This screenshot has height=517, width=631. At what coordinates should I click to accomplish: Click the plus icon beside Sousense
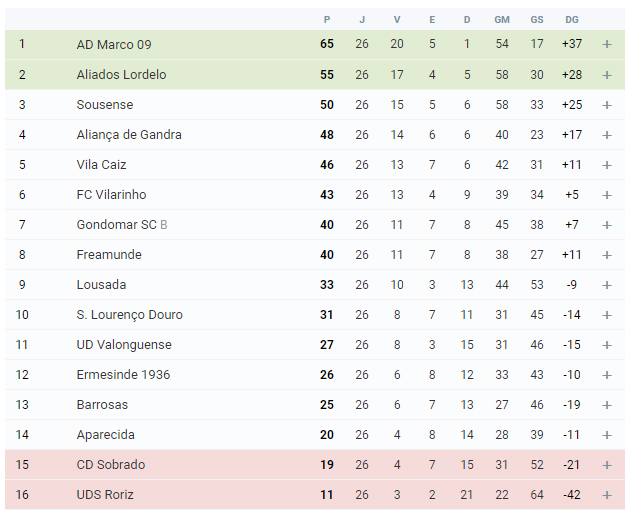[607, 105]
